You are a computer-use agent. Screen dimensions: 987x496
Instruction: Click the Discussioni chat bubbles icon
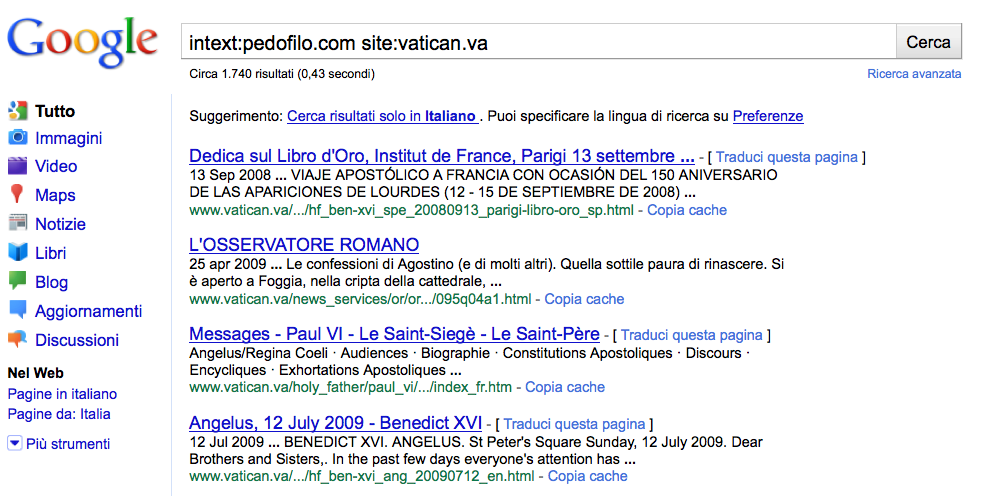[x=17, y=340]
